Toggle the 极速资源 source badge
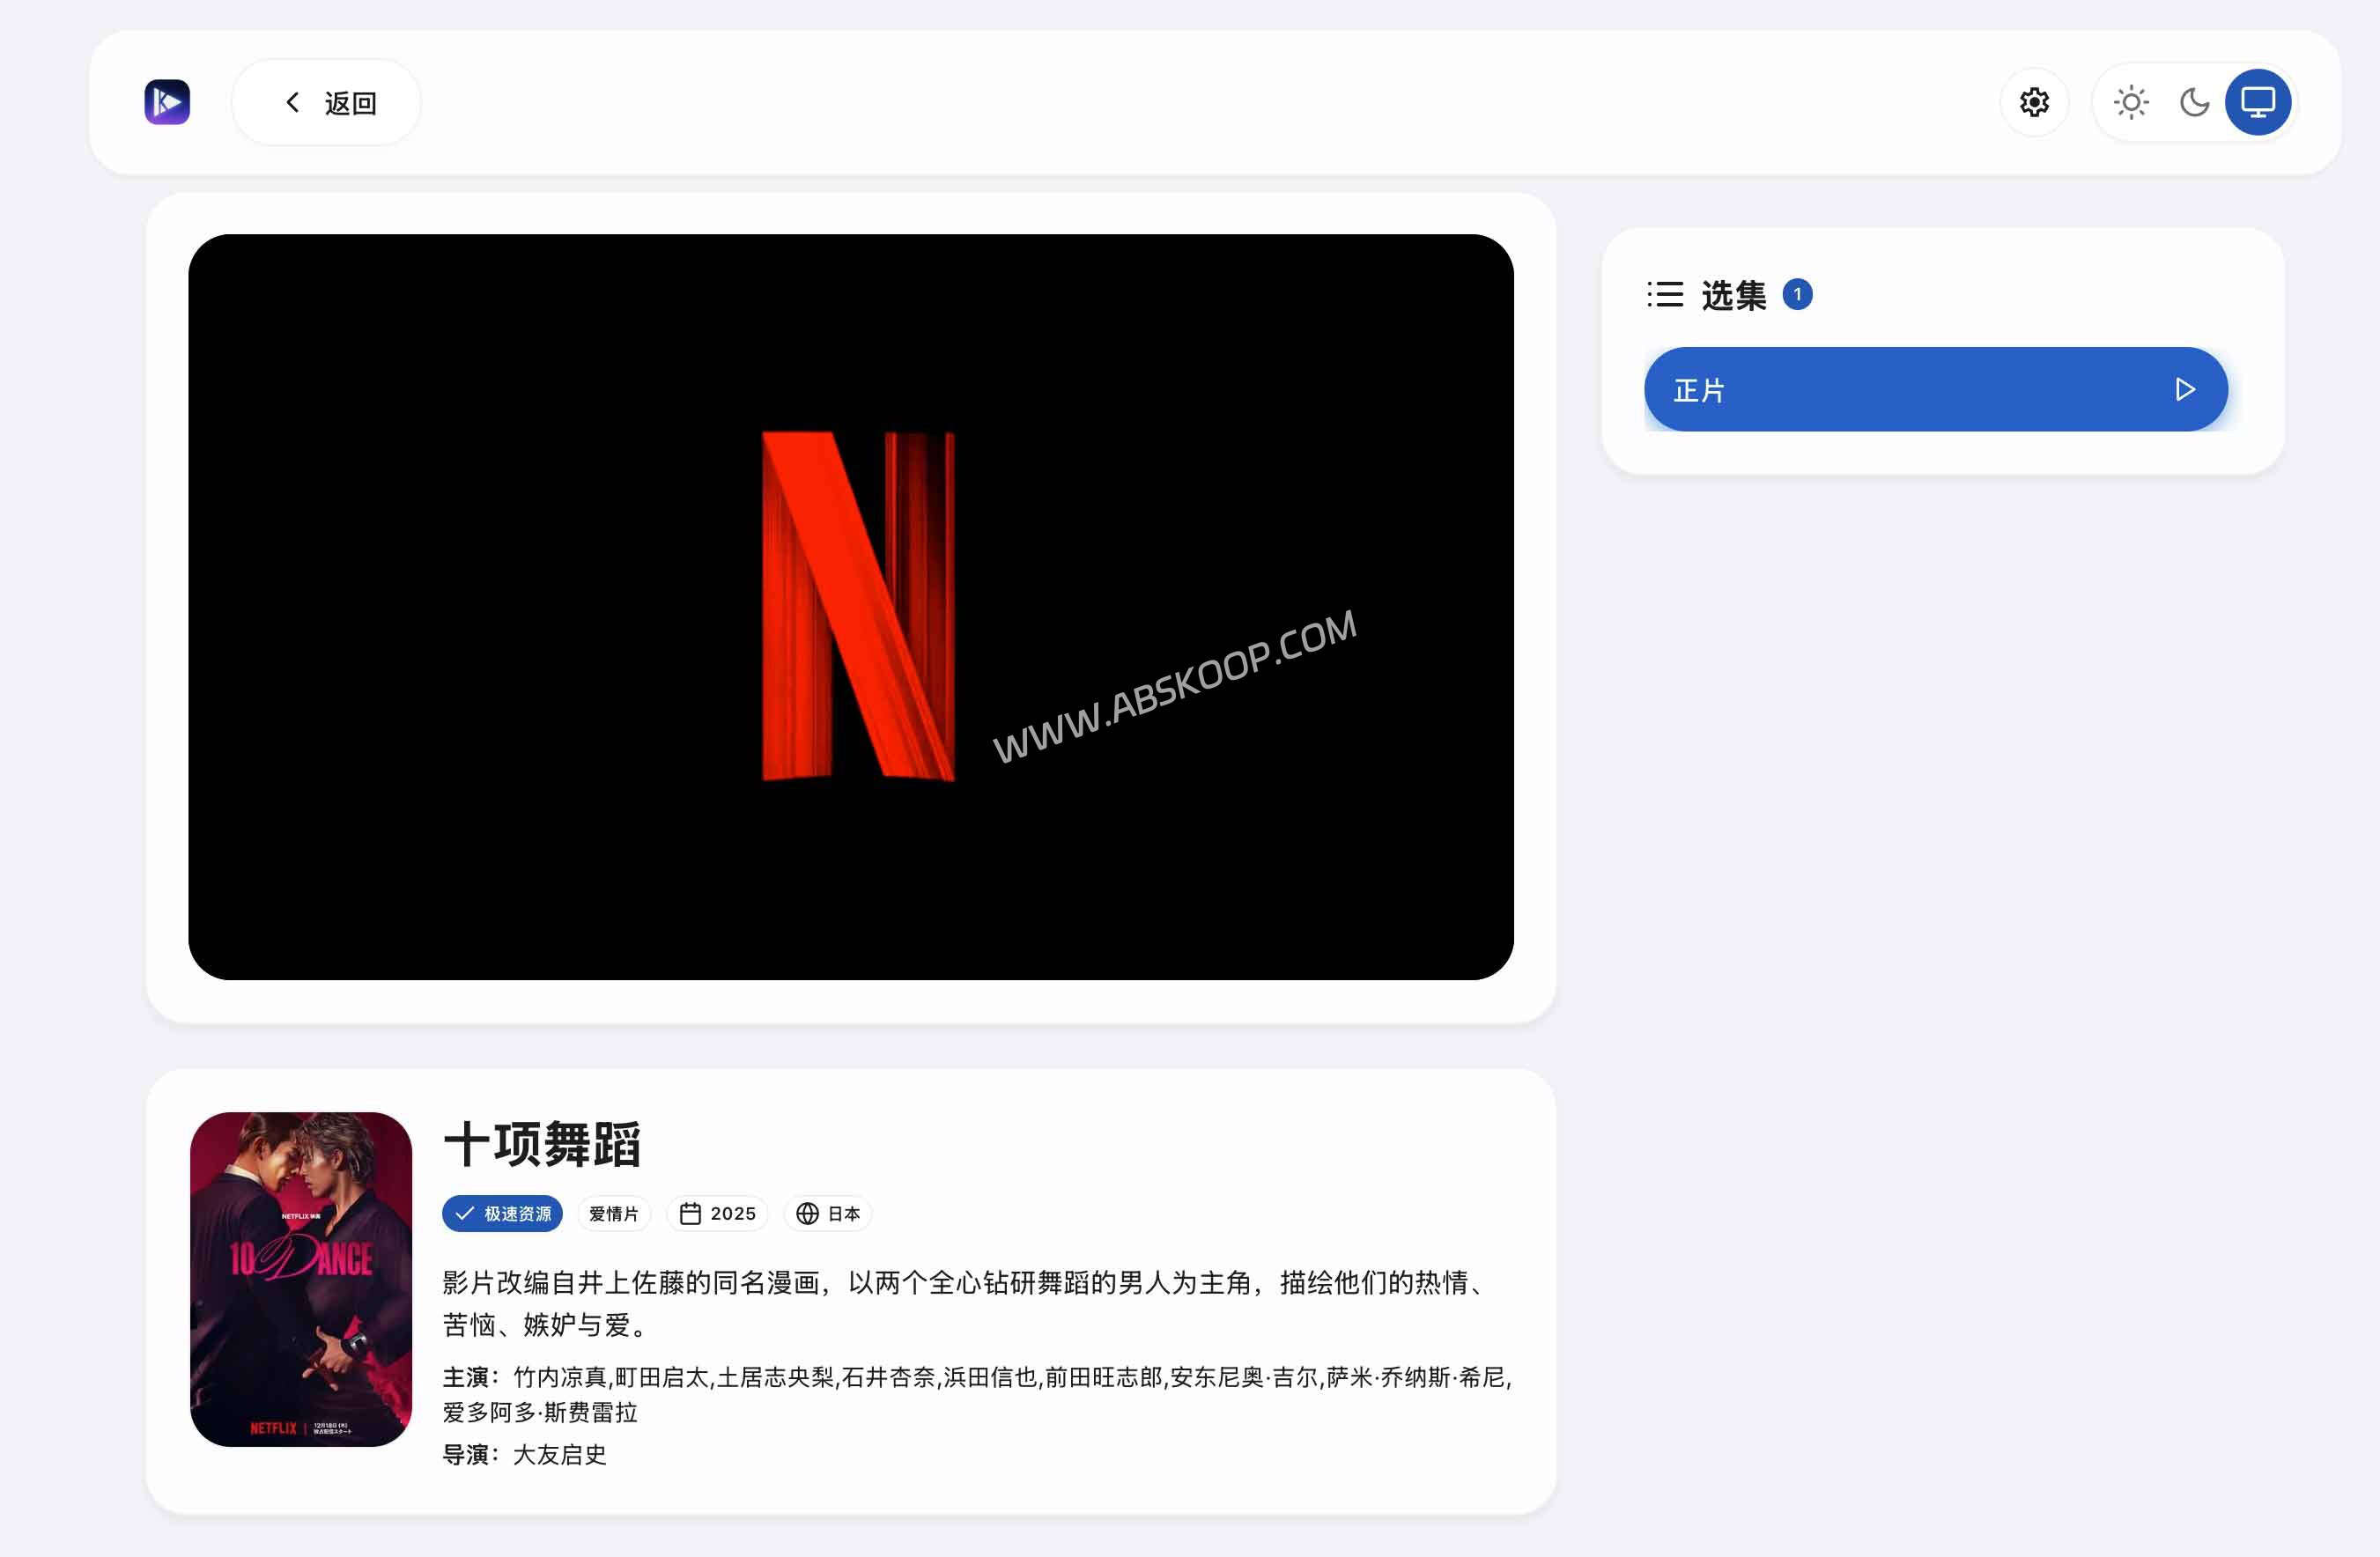Image resolution: width=2380 pixels, height=1557 pixels. [503, 1213]
